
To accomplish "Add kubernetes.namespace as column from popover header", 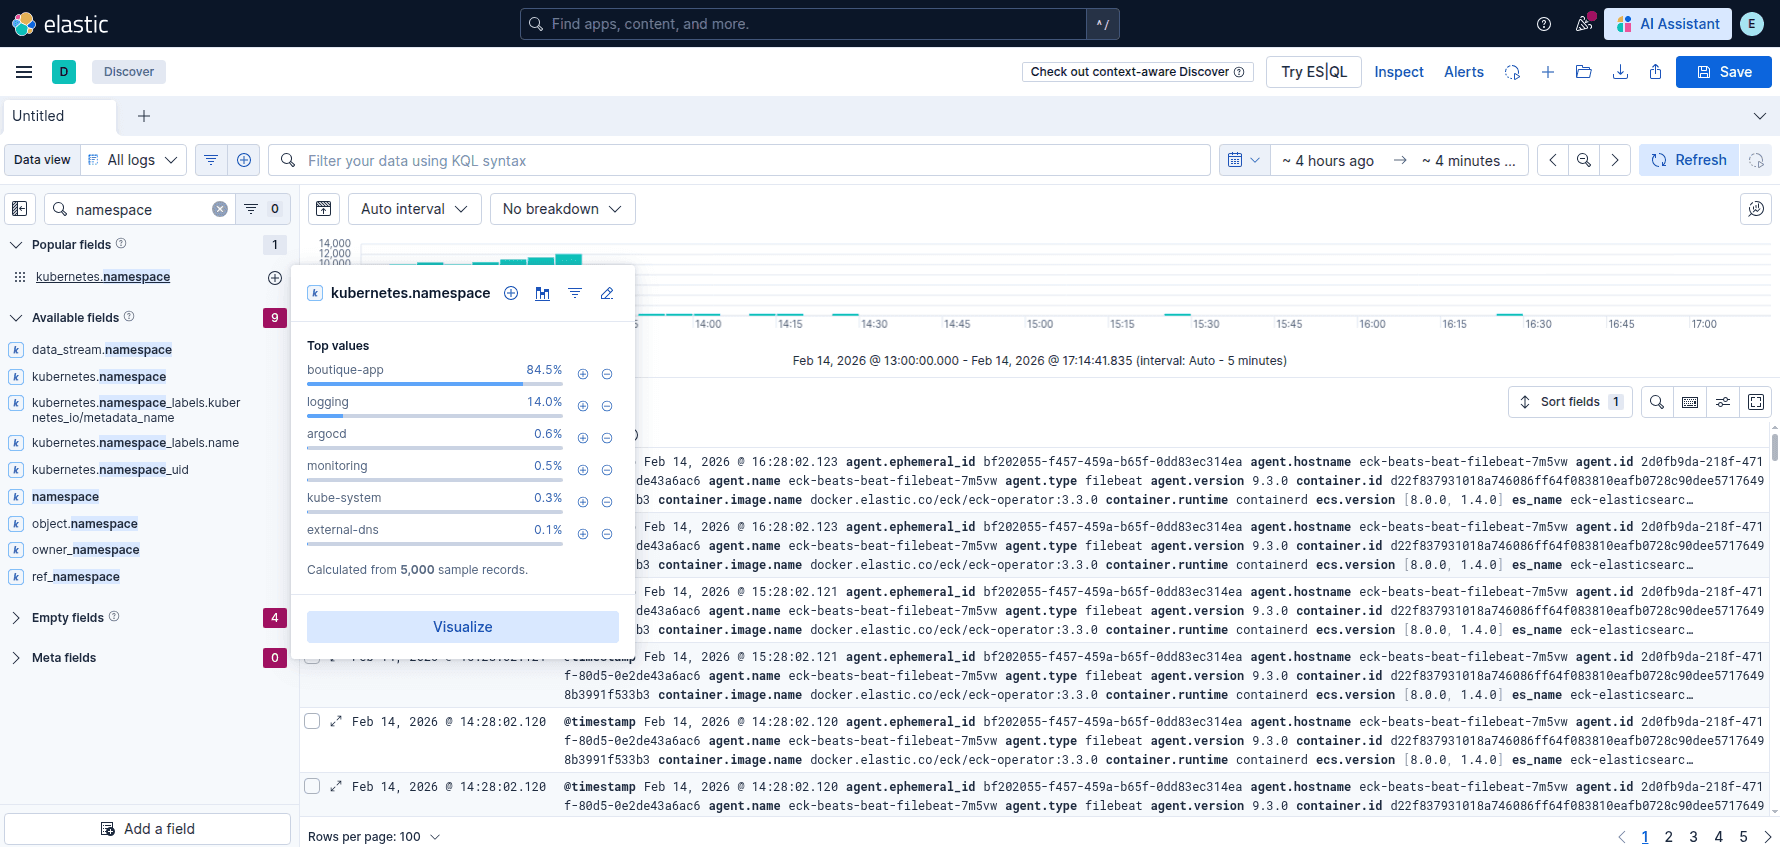I will (511, 293).
